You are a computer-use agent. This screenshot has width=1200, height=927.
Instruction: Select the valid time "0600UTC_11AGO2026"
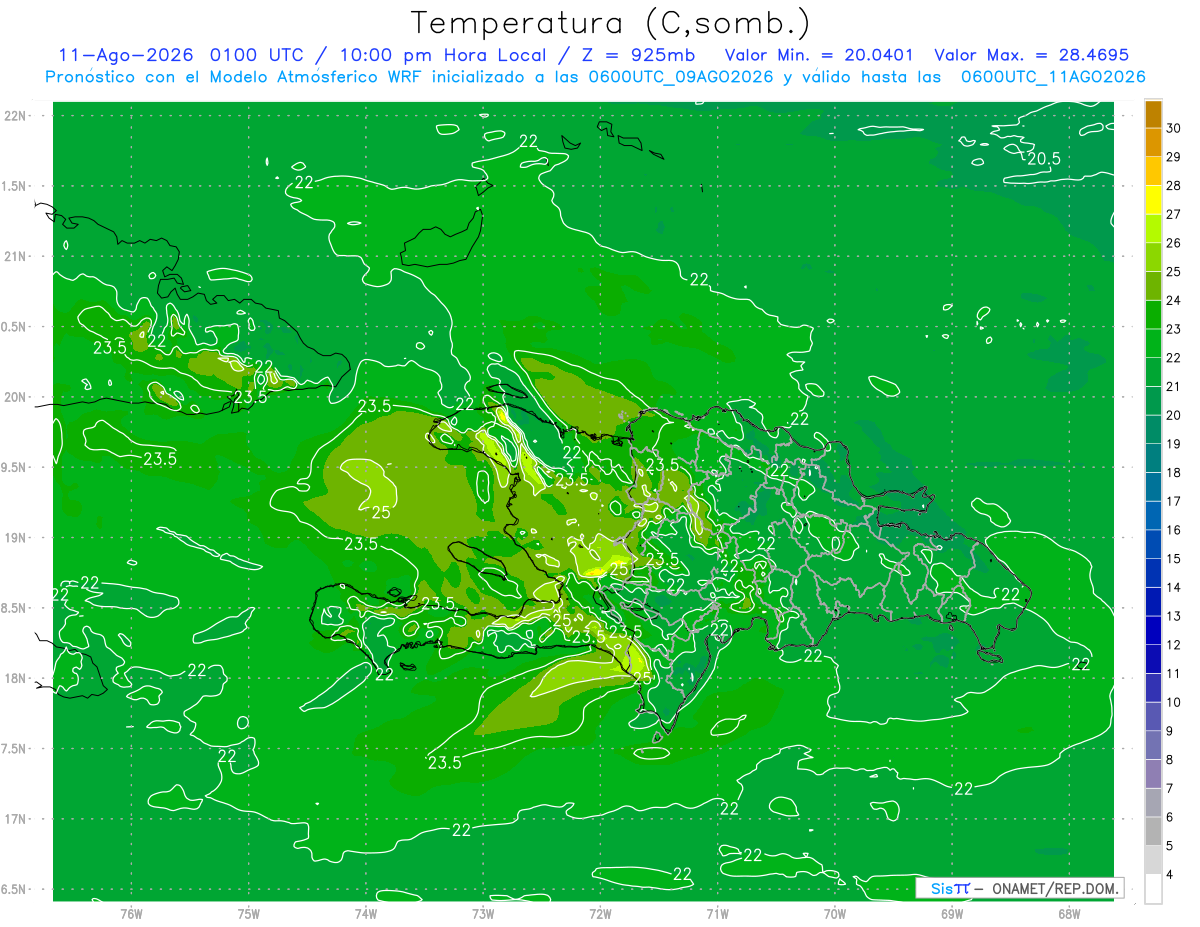pyautogui.click(x=1053, y=77)
